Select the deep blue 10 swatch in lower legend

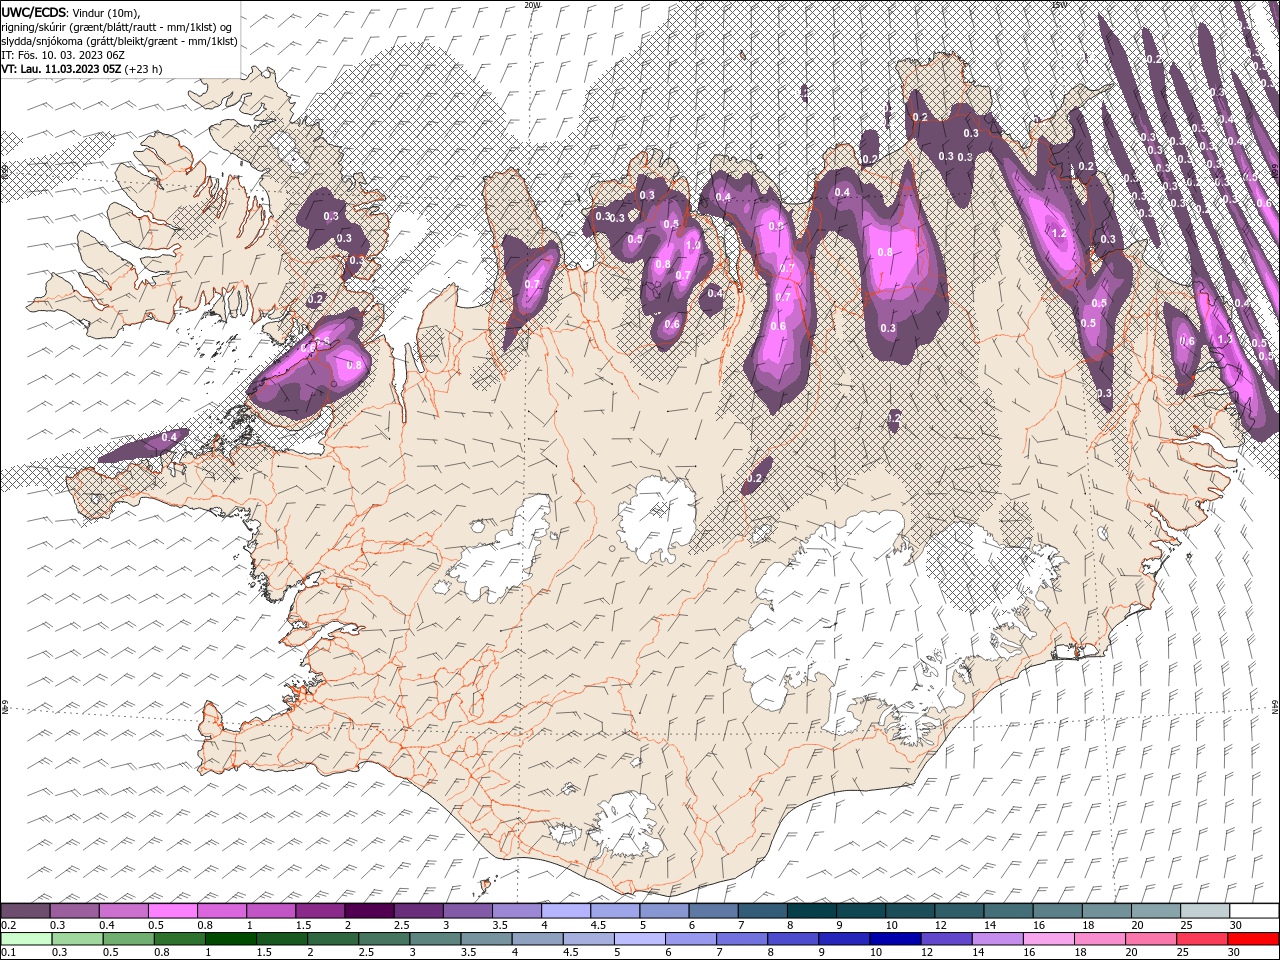coord(895,939)
